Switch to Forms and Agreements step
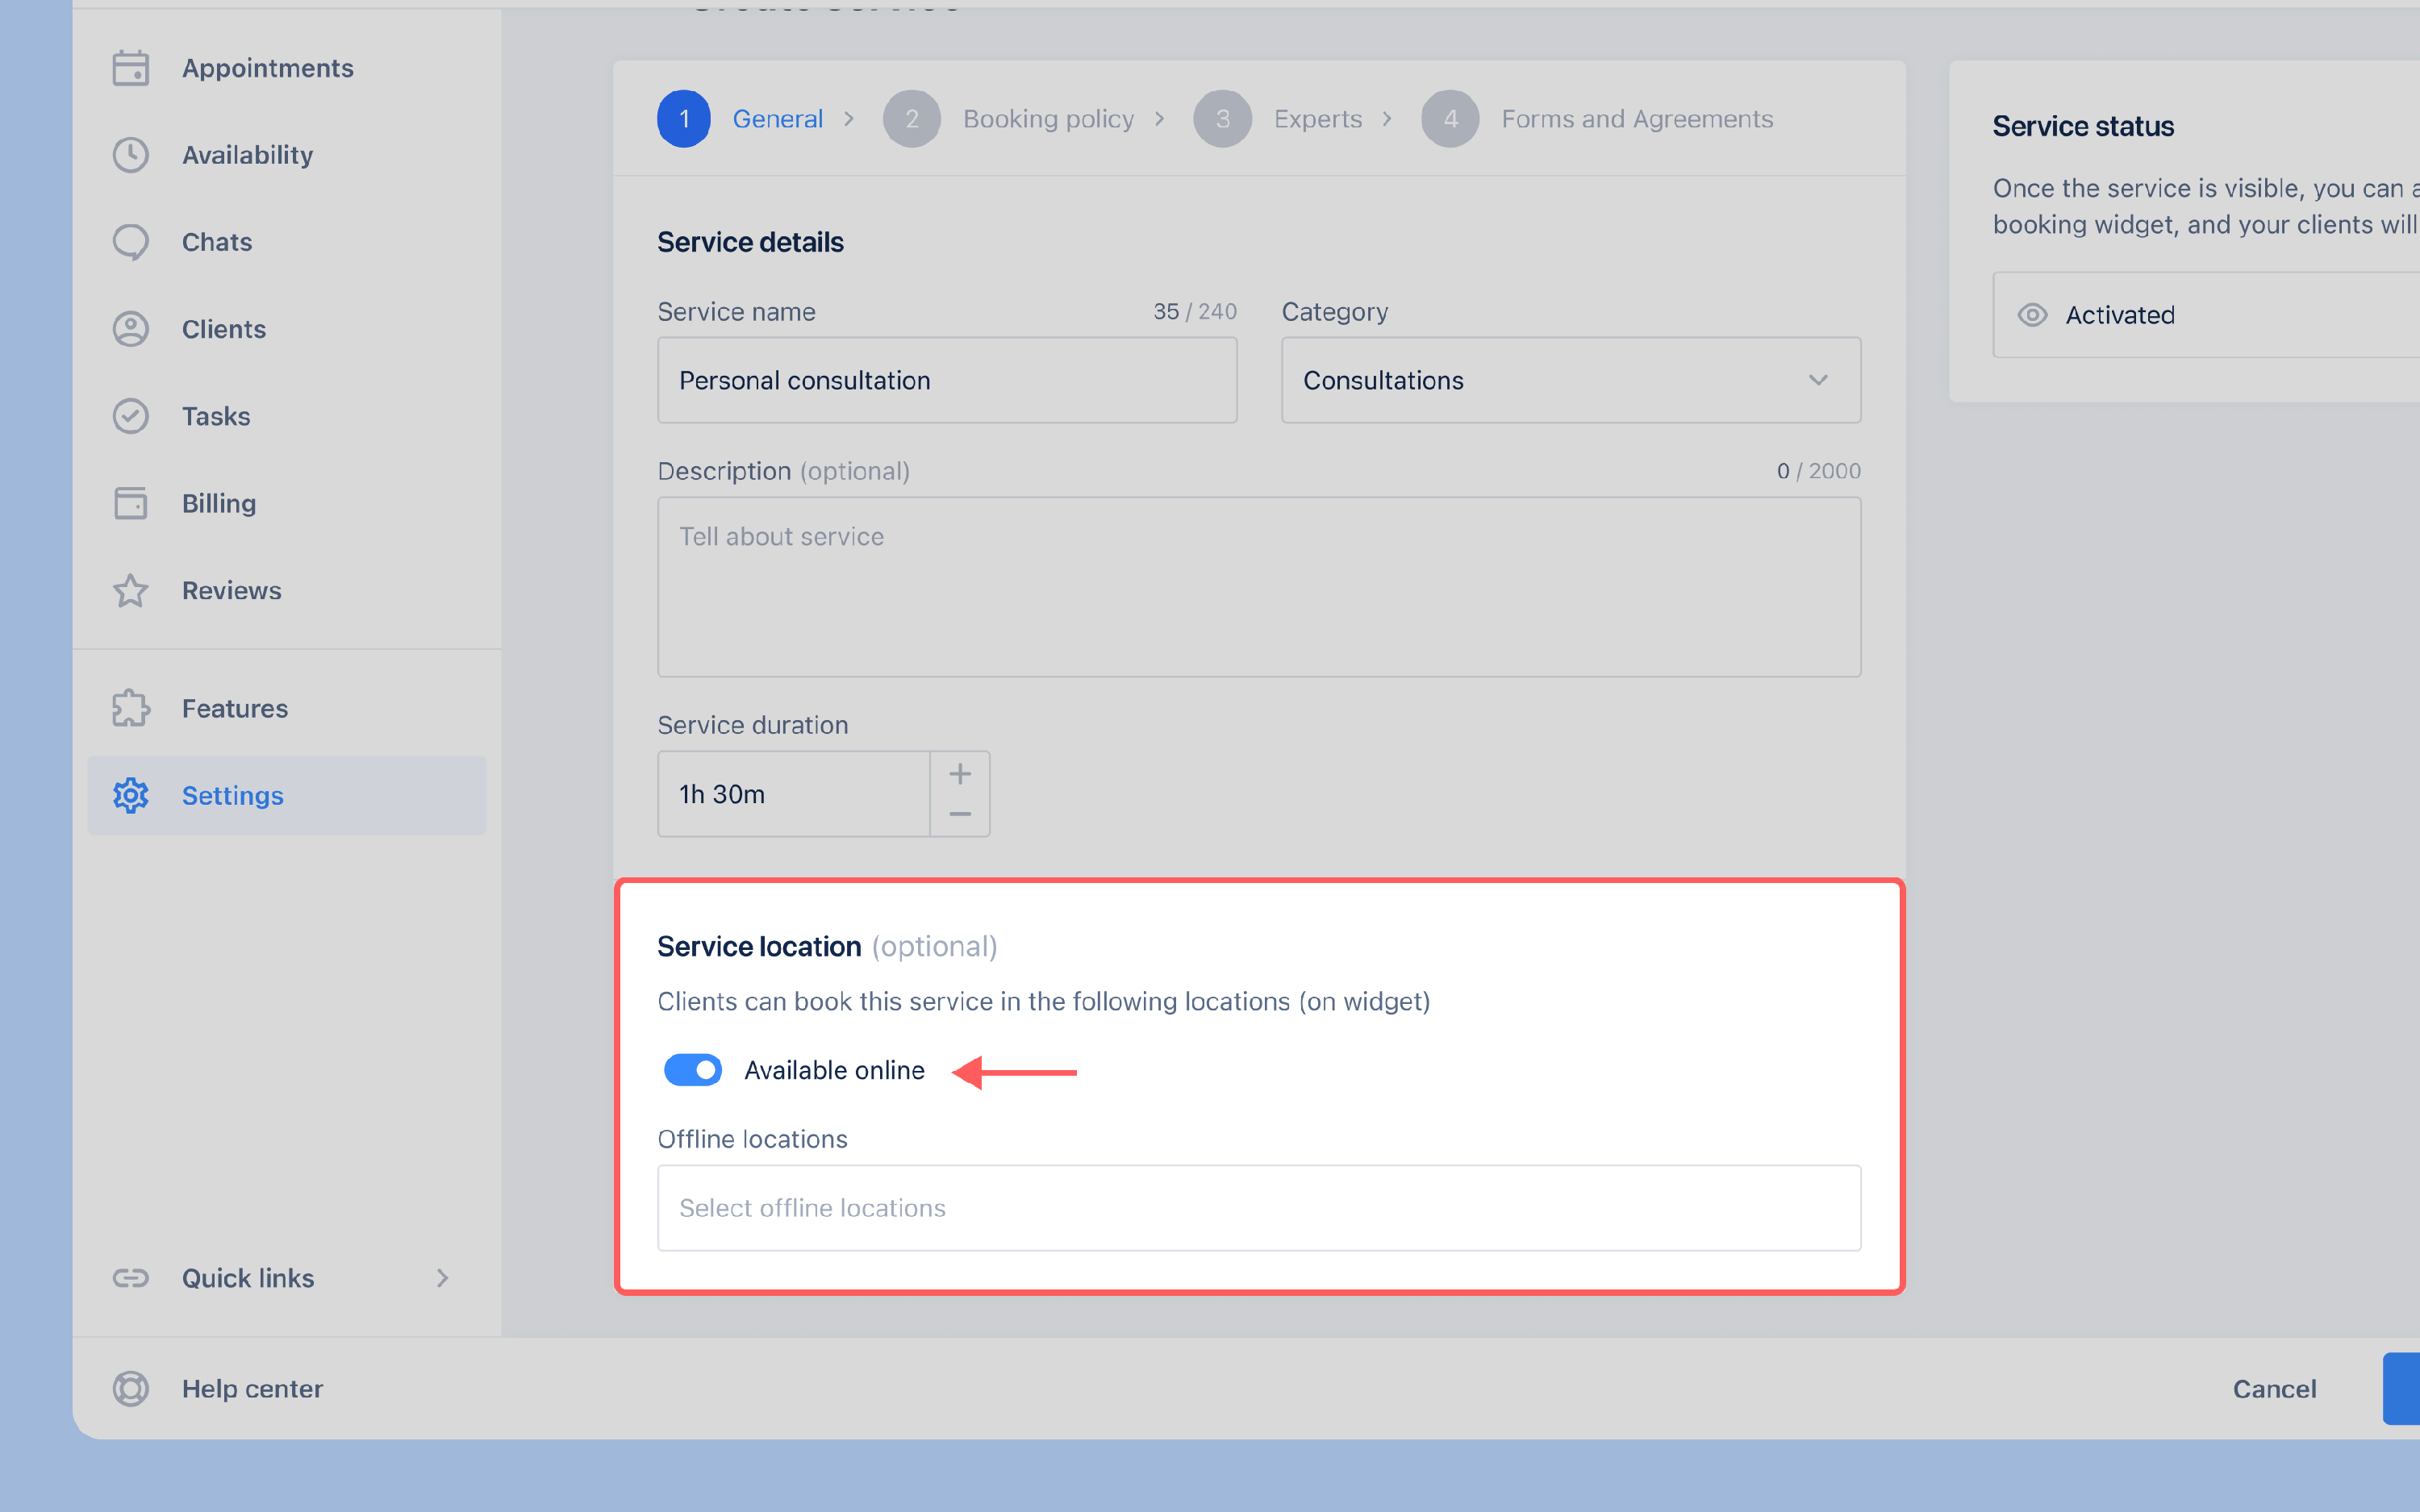2420x1512 pixels. 1636,119
